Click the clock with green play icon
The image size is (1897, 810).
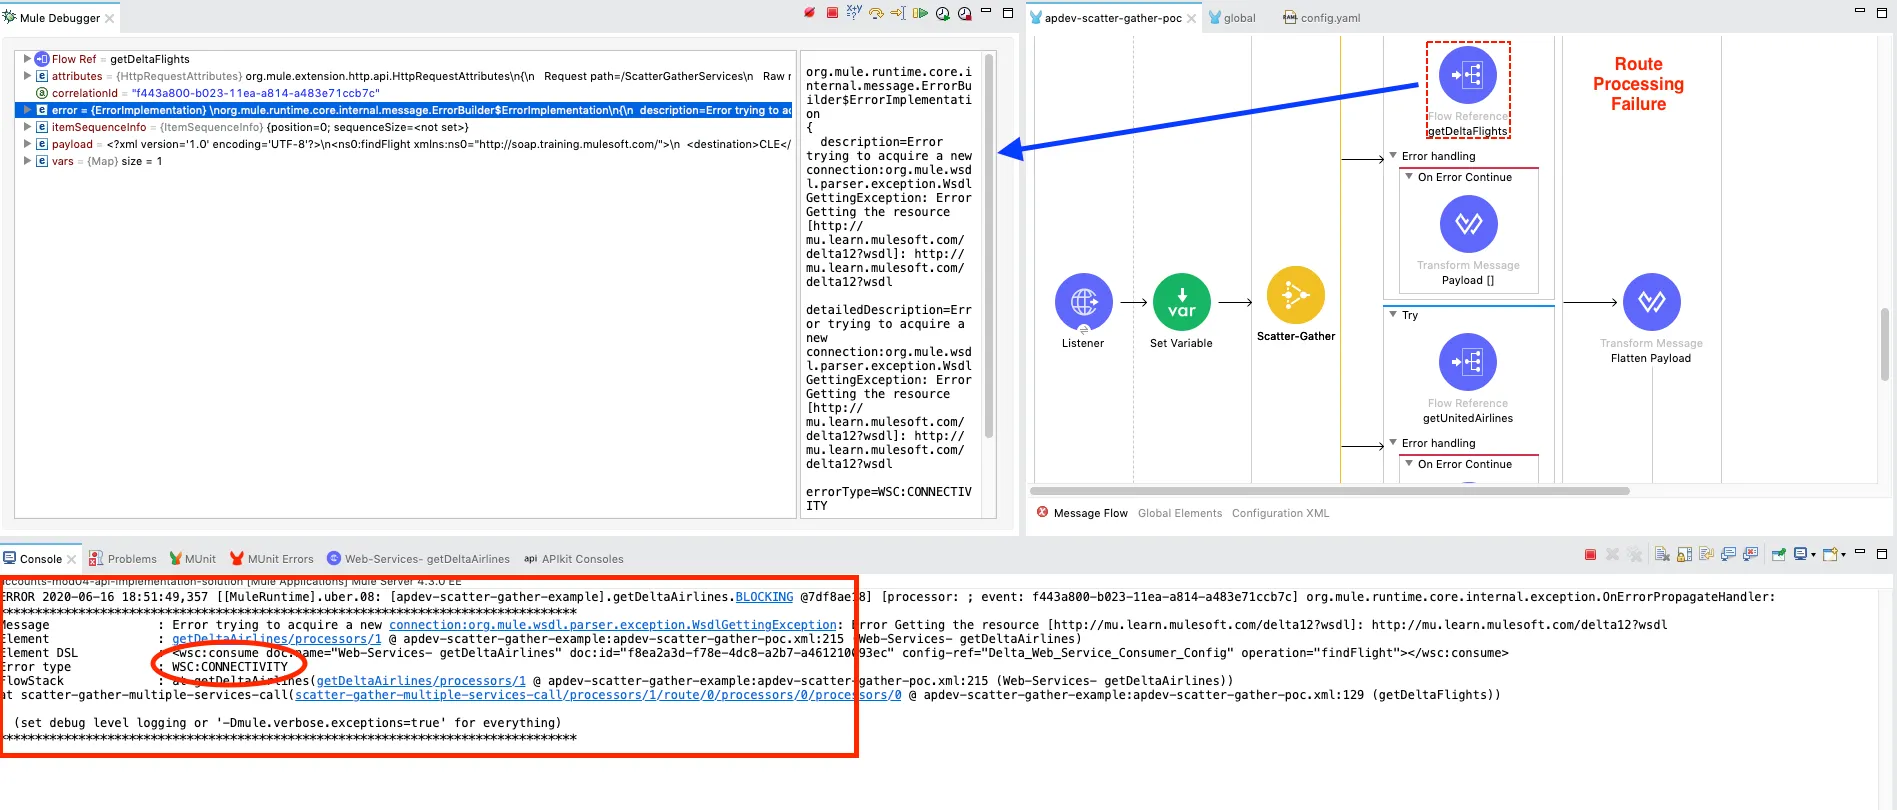click(942, 13)
